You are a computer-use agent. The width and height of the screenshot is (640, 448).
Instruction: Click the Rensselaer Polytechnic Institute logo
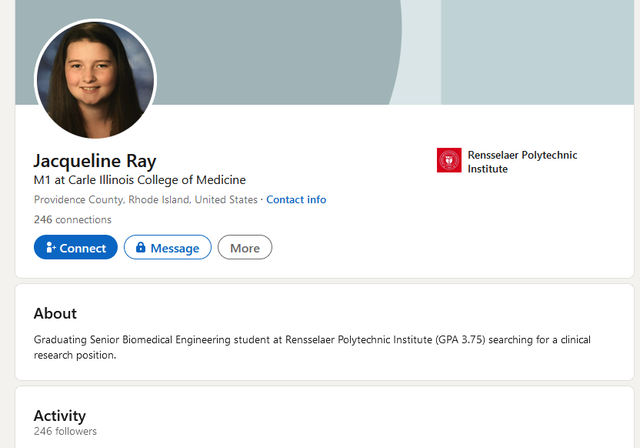coord(449,160)
